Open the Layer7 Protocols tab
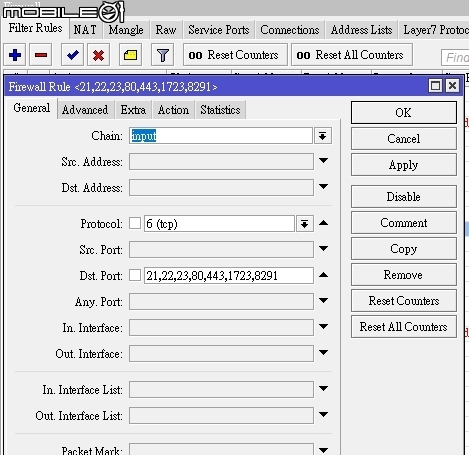The width and height of the screenshot is (469, 455). (x=434, y=30)
